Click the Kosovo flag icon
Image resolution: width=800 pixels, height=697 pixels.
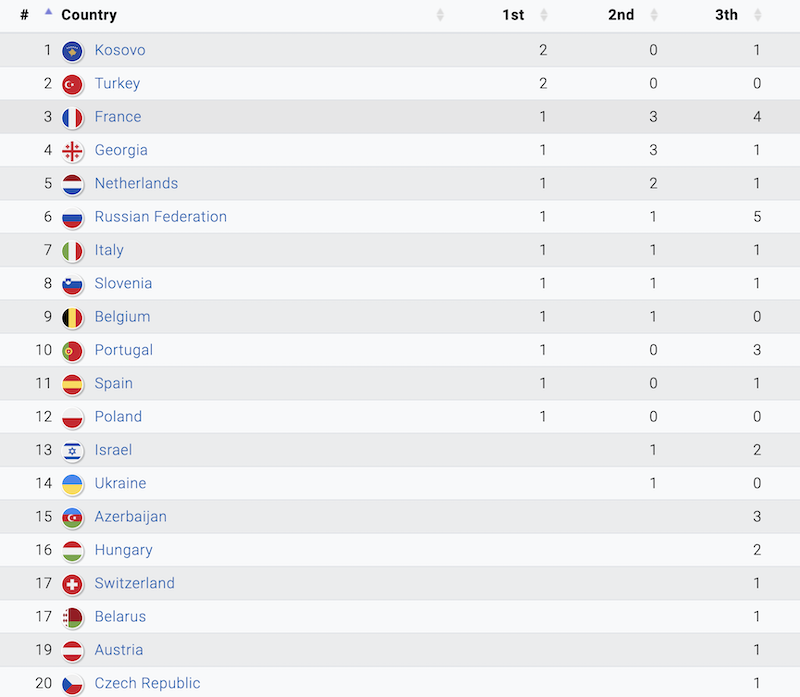point(72,50)
